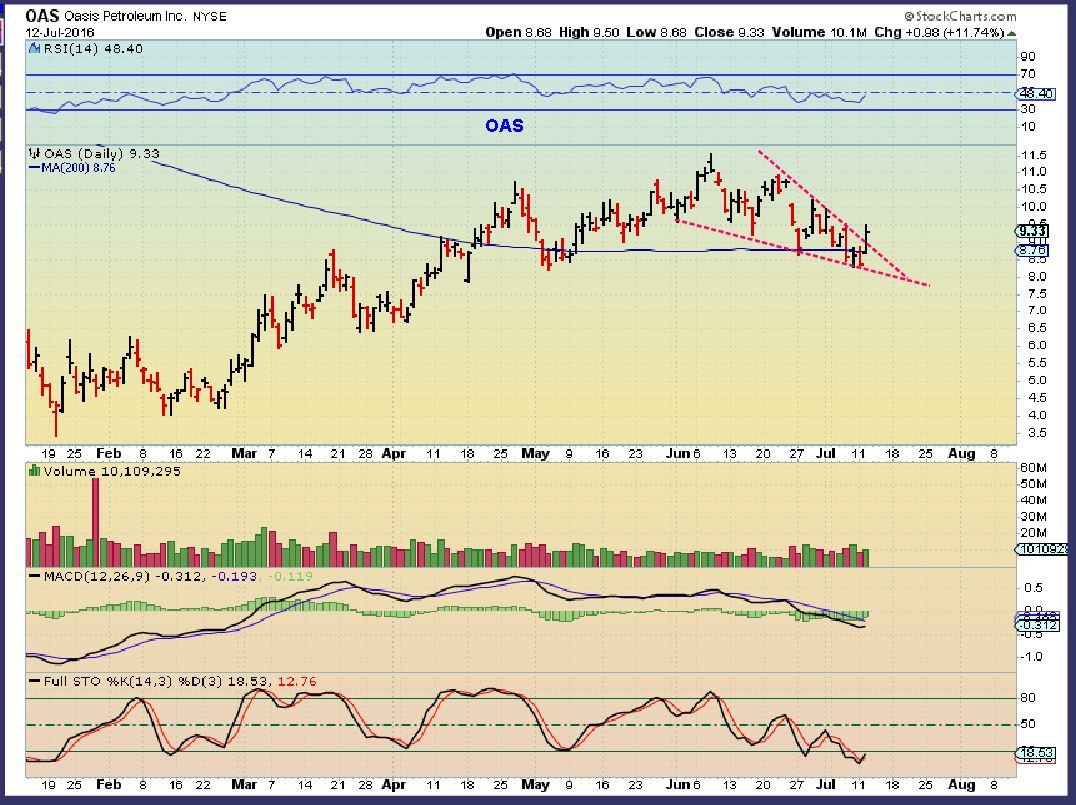
Task: Click the 40M label on the volume axis
Action: coord(1033,500)
